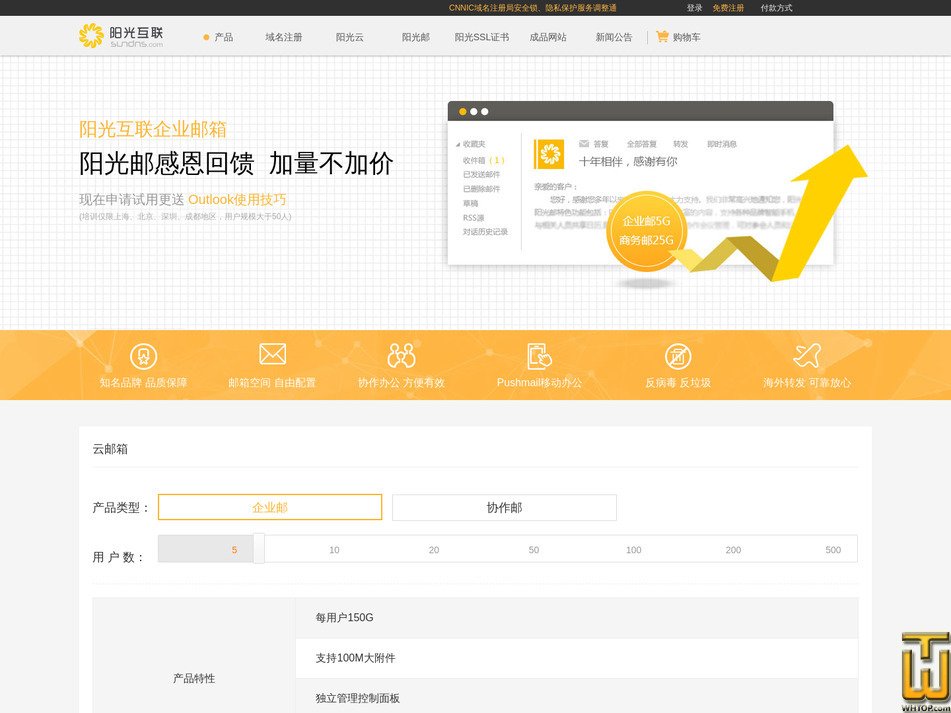Click the 阳光邮感恩回馈 加量不加价 headline
The width and height of the screenshot is (951, 713).
coord(236,164)
